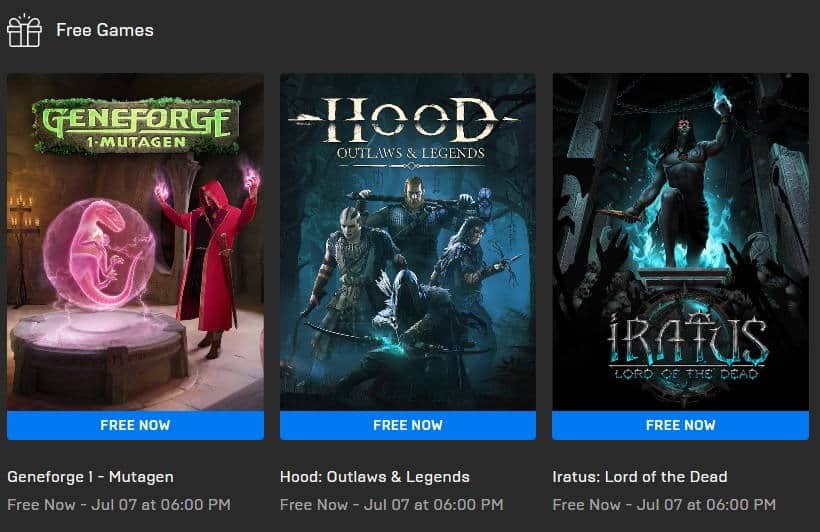Open the Hood: Outlaws & Legends title link
The image size is (820, 532).
pos(375,477)
